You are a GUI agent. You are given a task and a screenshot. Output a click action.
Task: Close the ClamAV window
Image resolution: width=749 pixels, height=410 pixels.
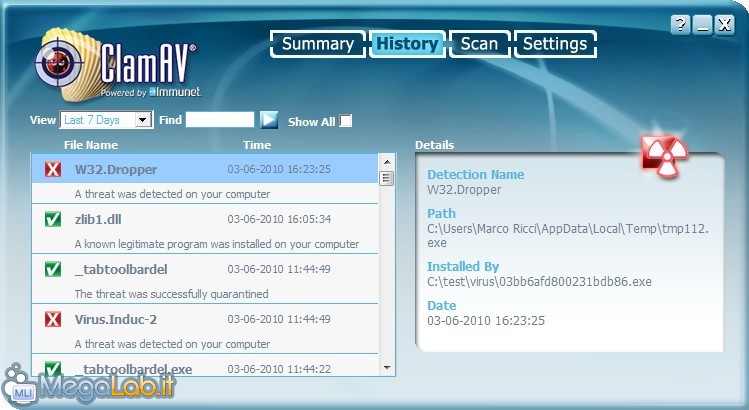pyautogui.click(x=725, y=24)
